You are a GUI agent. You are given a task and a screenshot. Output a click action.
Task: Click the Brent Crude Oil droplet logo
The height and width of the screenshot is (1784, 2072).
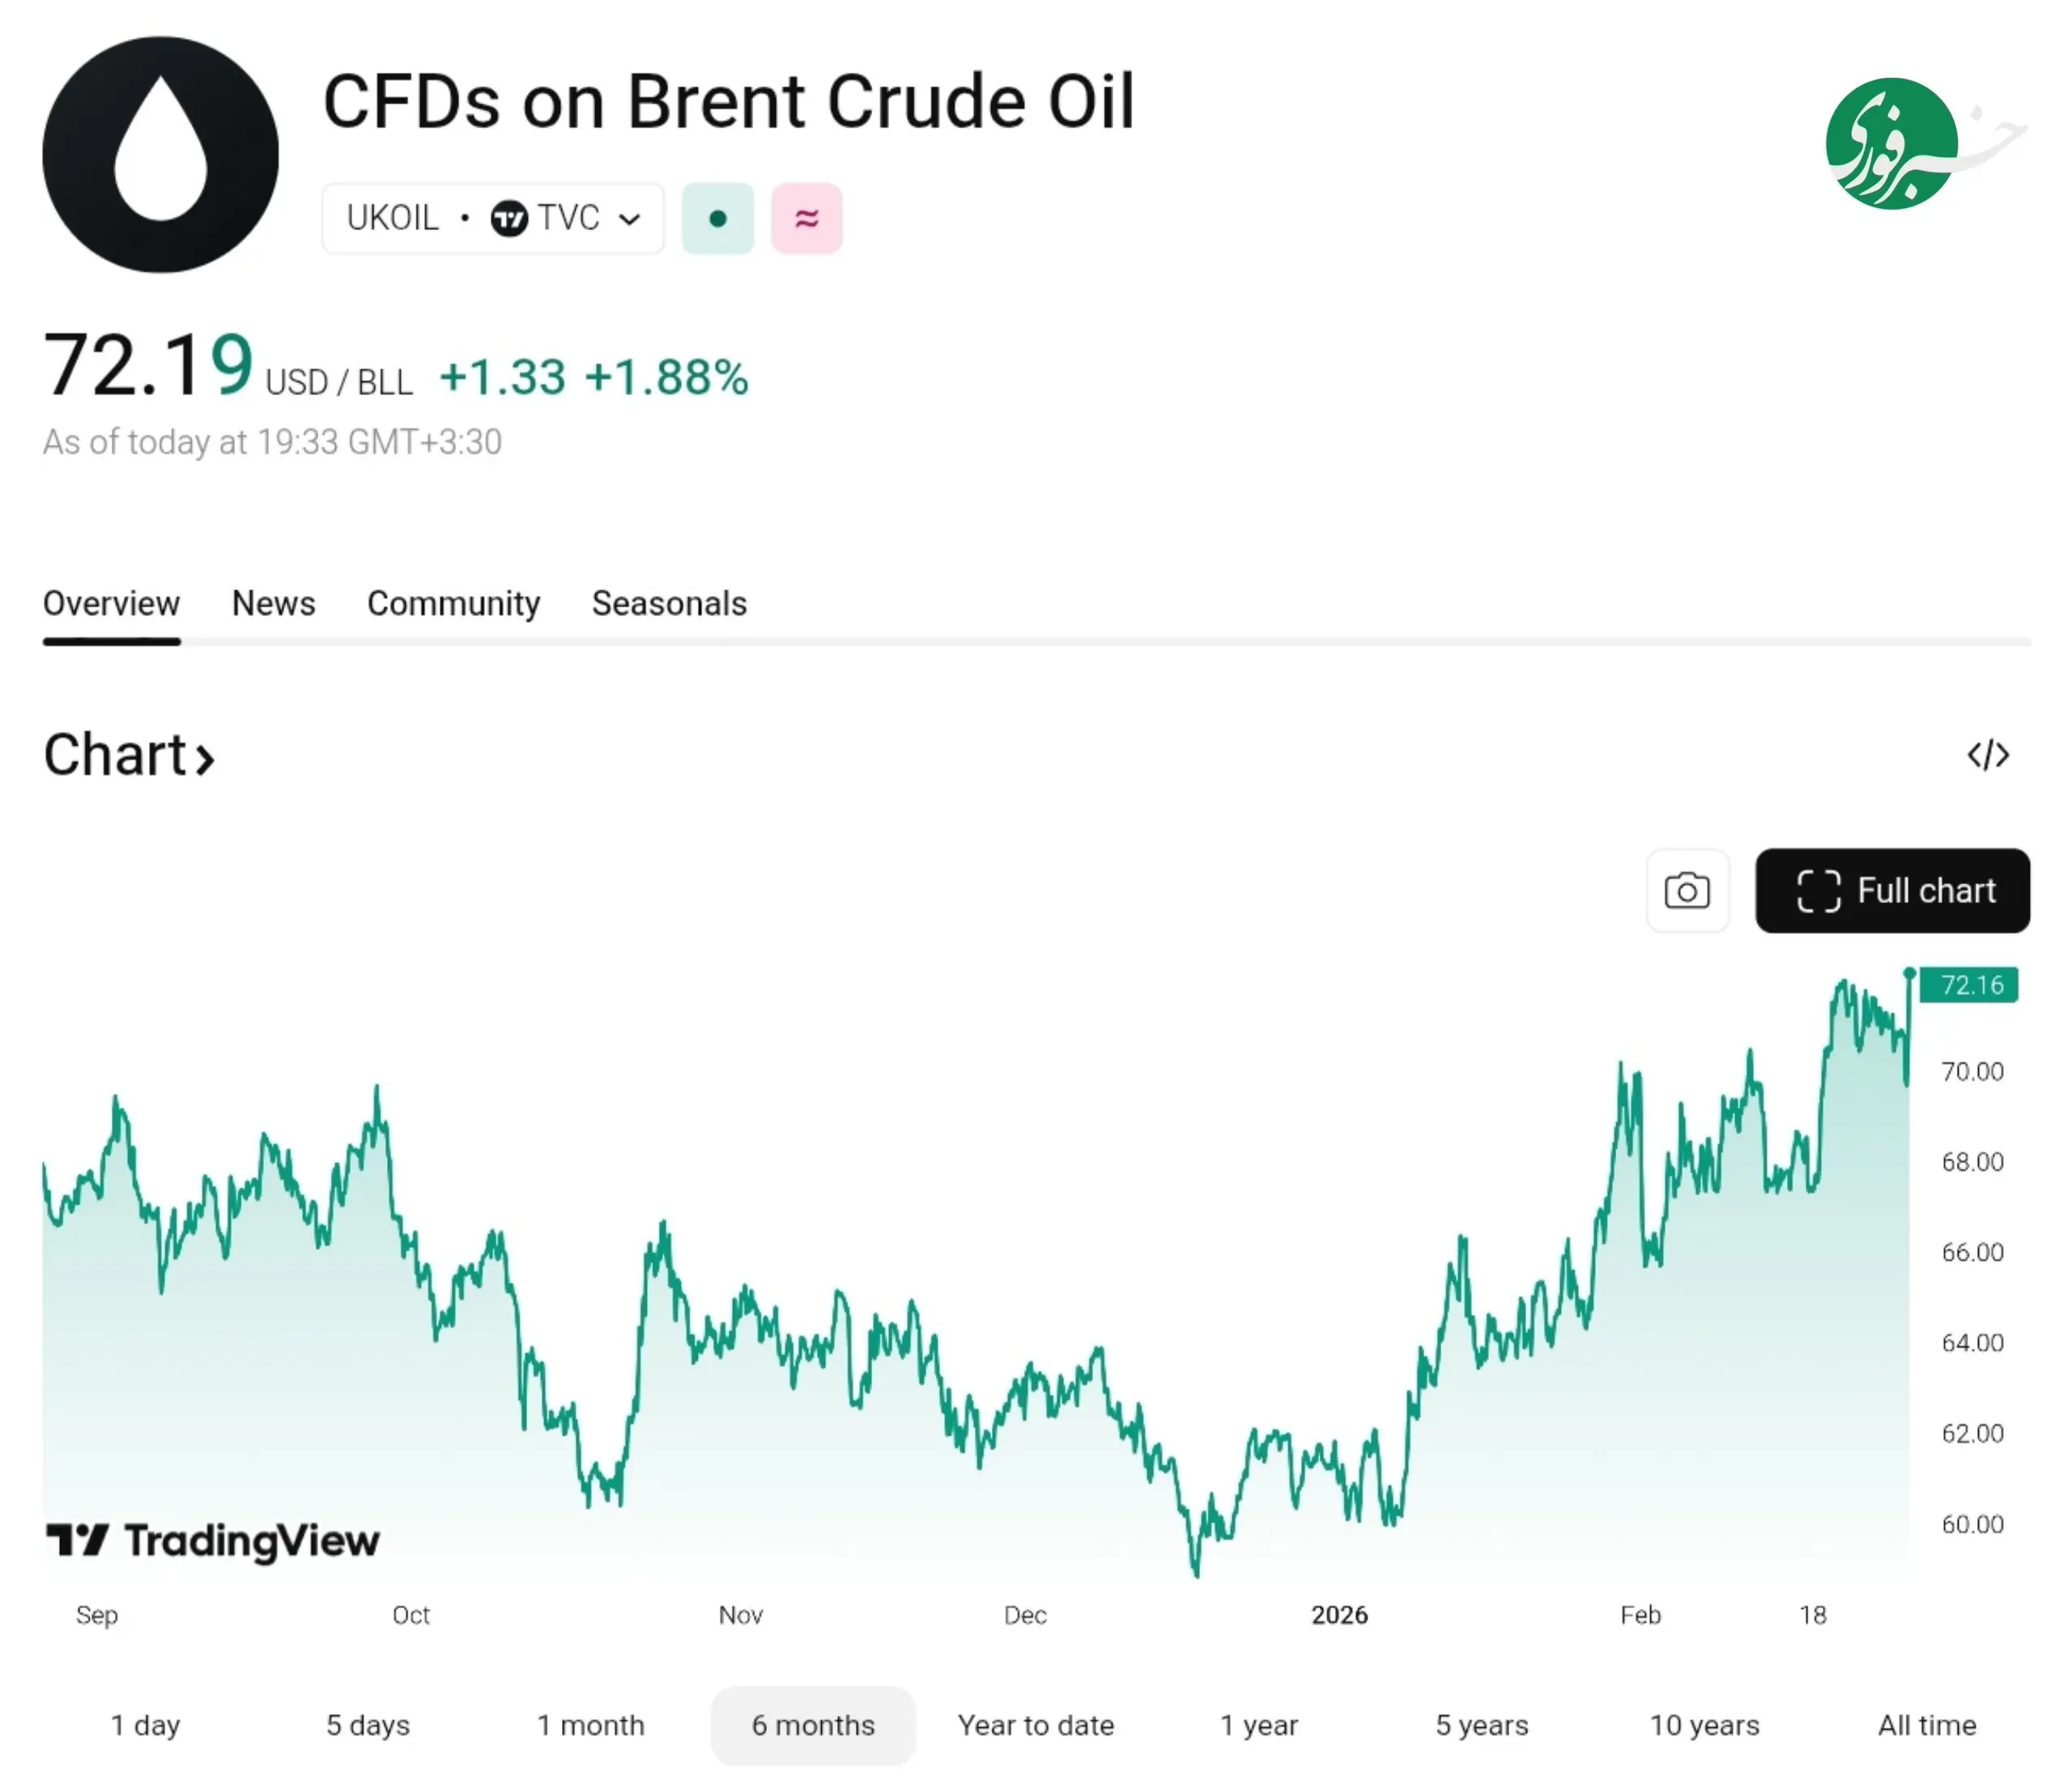point(160,155)
